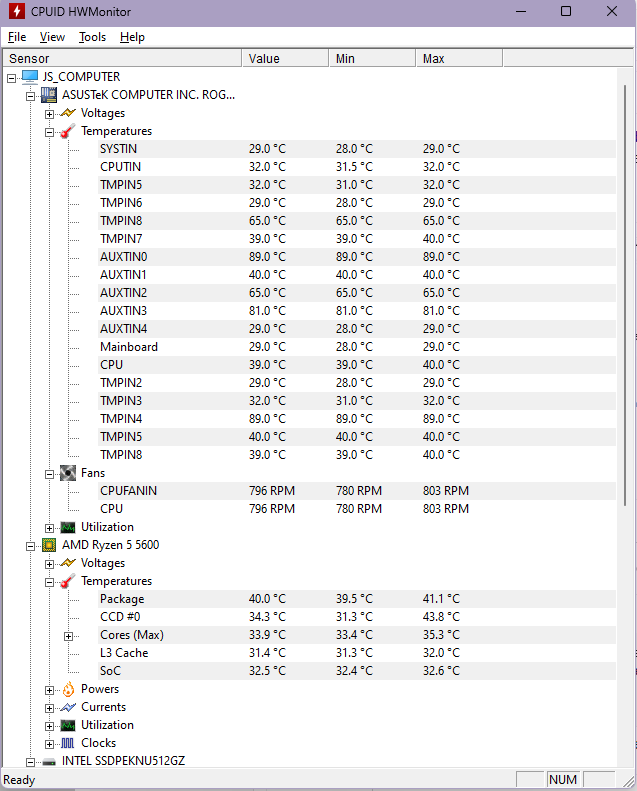
Task: Collapse the ASUSTeK COMPUTER INC. node
Action: point(30,96)
